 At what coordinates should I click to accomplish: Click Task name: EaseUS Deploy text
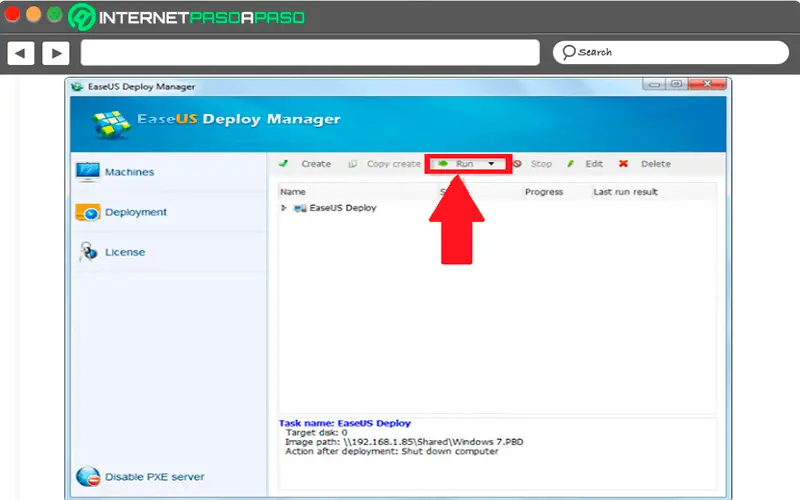tap(344, 423)
